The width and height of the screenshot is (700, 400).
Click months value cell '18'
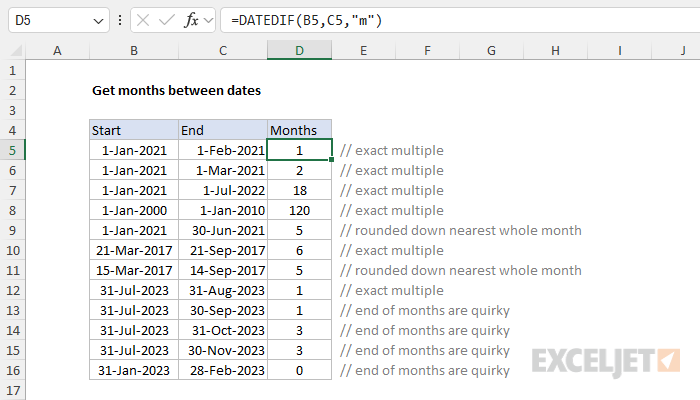tap(300, 191)
